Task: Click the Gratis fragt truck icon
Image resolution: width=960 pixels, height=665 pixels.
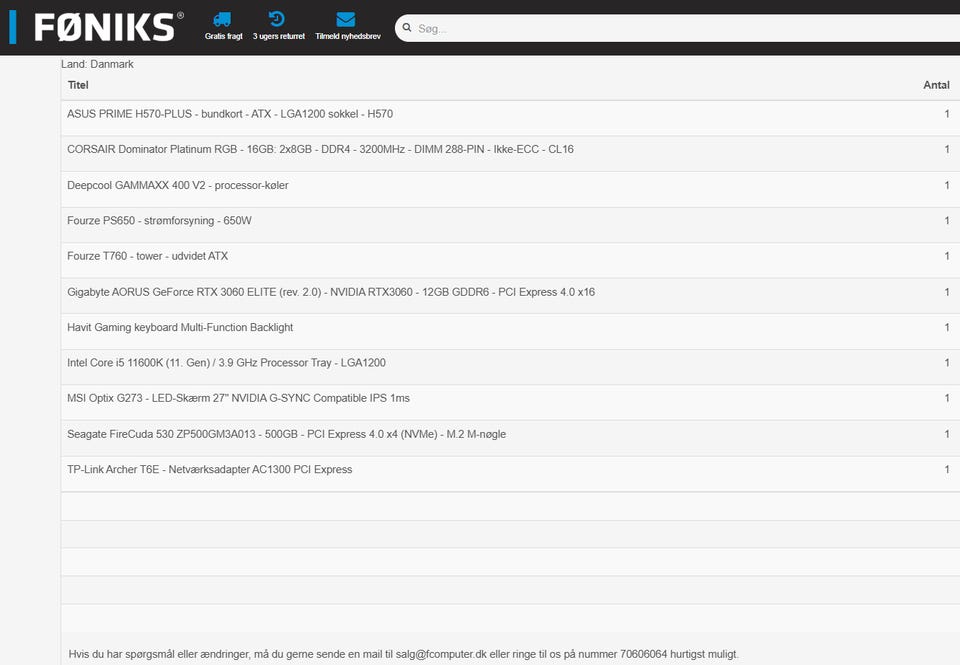Action: tap(222, 20)
